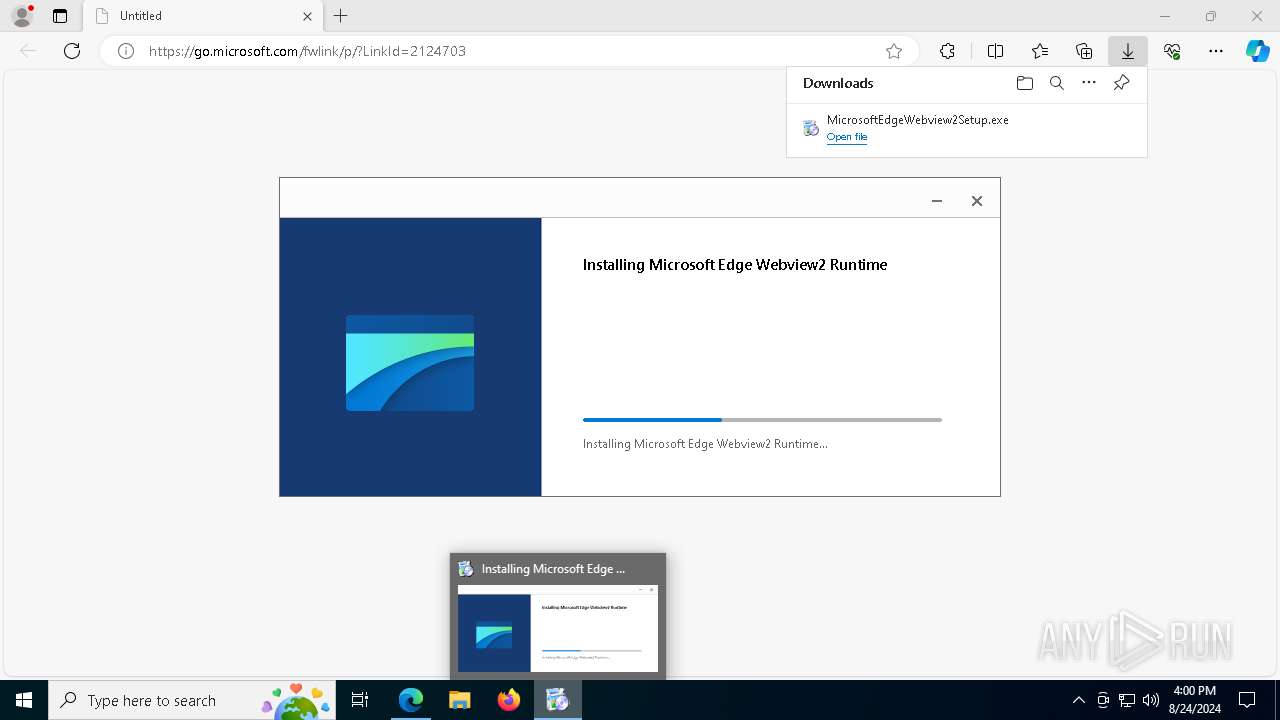Open Task View on the taskbar
1280x720 pixels.
click(x=360, y=700)
